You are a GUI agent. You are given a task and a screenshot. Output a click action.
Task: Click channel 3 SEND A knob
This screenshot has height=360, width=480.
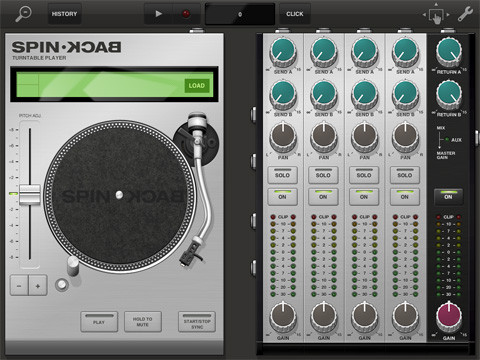coord(365,52)
